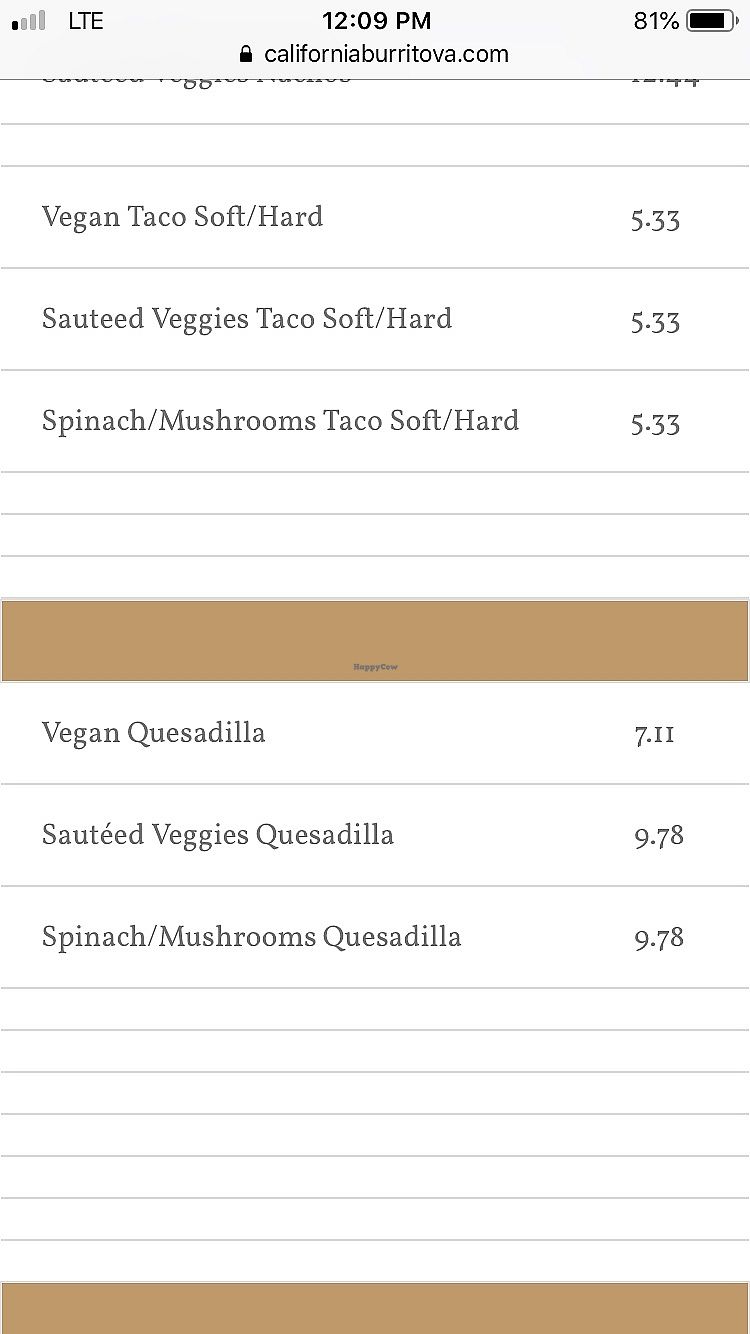The image size is (750, 1334).
Task: Click the 5.33 price for Spinach/Mushrooms Taco
Action: tap(655, 424)
